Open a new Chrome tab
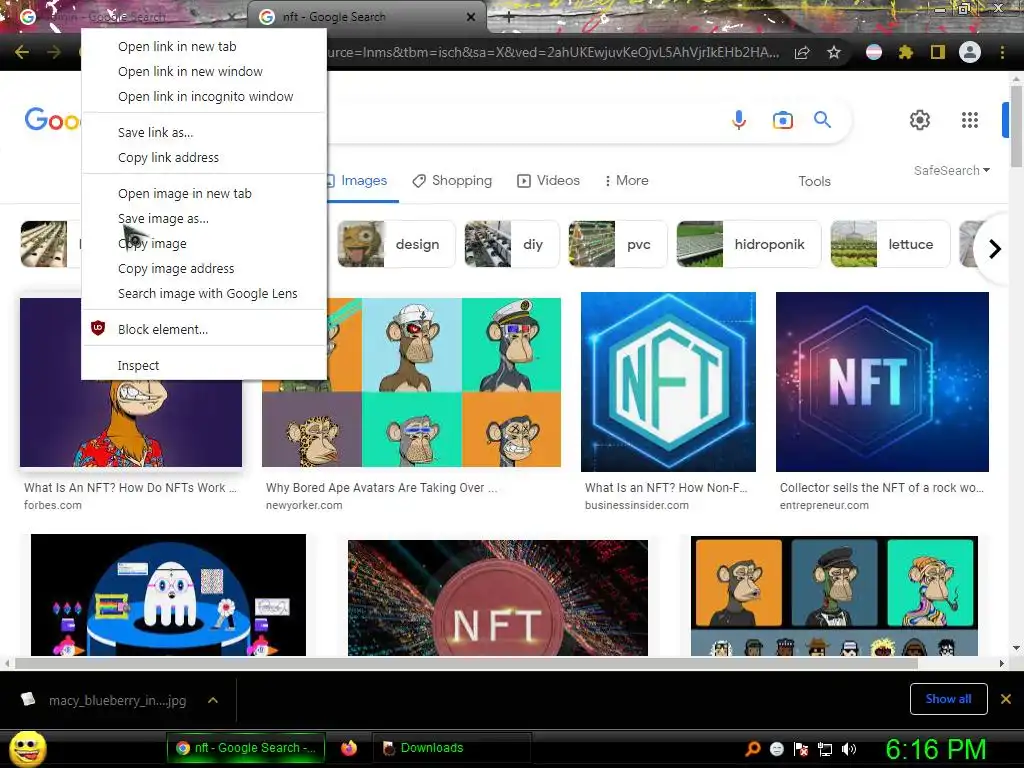 (x=509, y=17)
